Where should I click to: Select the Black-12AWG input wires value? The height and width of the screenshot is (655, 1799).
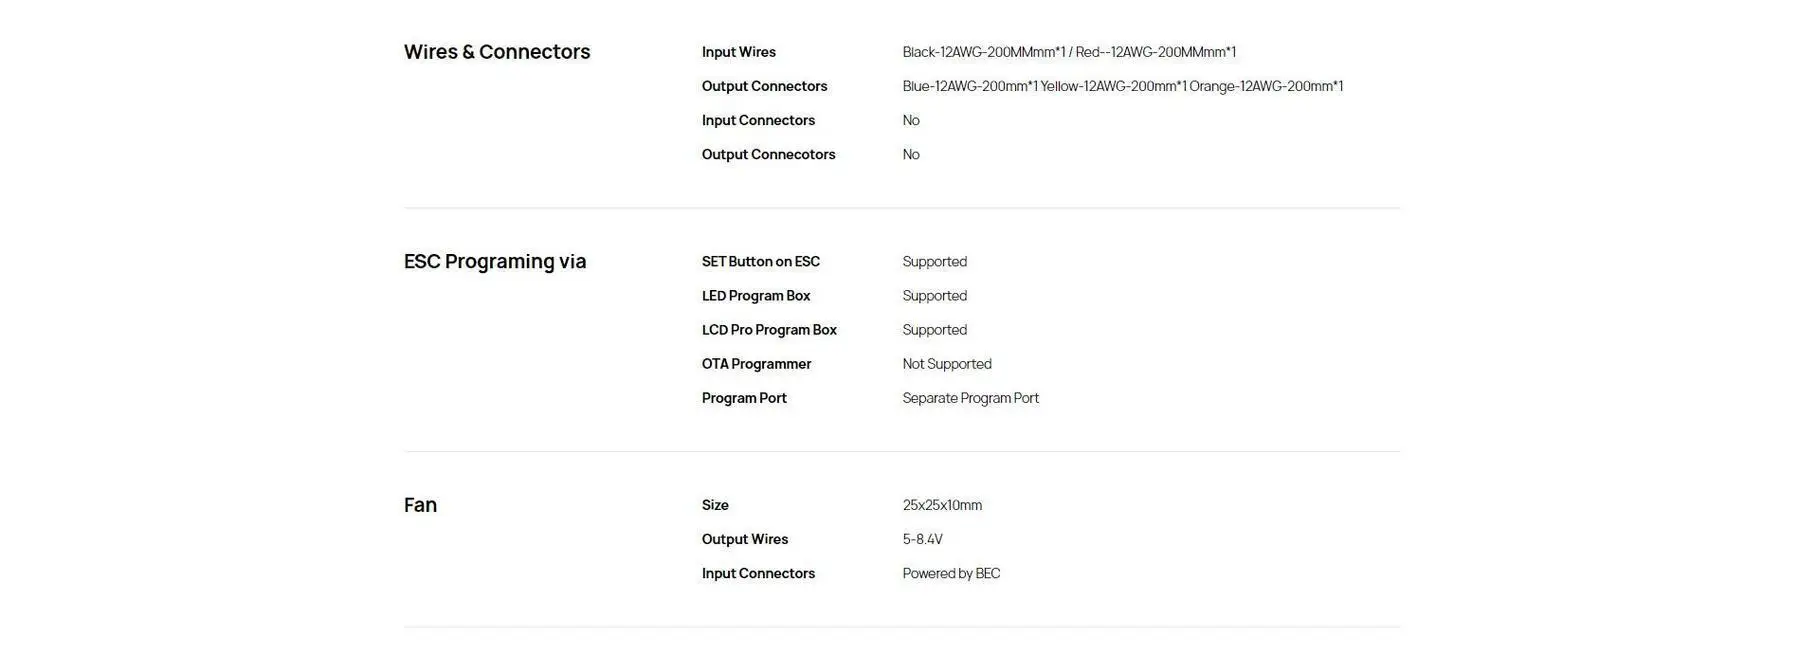[1069, 52]
